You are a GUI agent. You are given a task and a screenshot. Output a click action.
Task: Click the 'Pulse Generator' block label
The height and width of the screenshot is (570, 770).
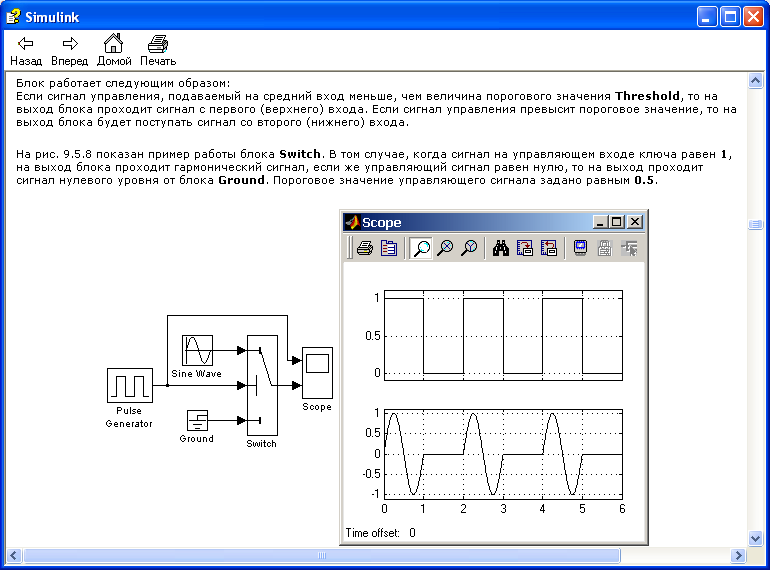[129, 417]
